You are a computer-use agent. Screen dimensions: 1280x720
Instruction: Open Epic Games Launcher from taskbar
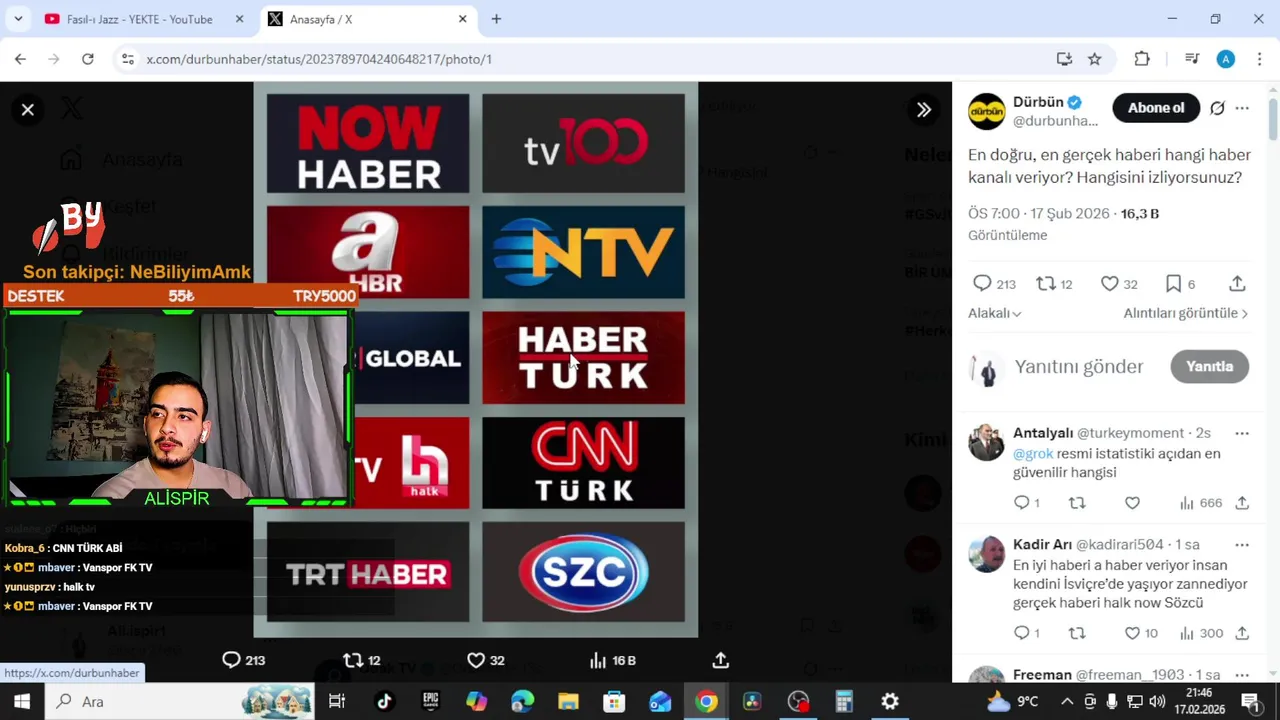(x=430, y=701)
